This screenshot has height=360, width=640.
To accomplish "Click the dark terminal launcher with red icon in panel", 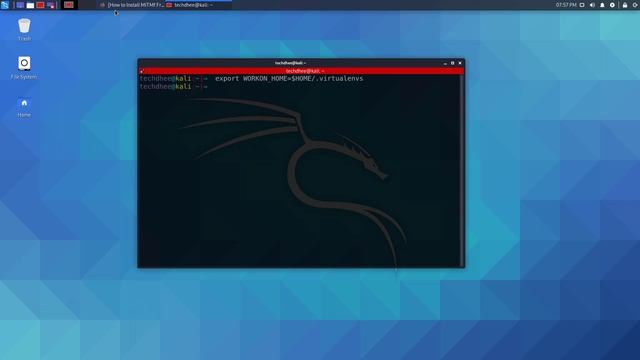I will tap(69, 5).
